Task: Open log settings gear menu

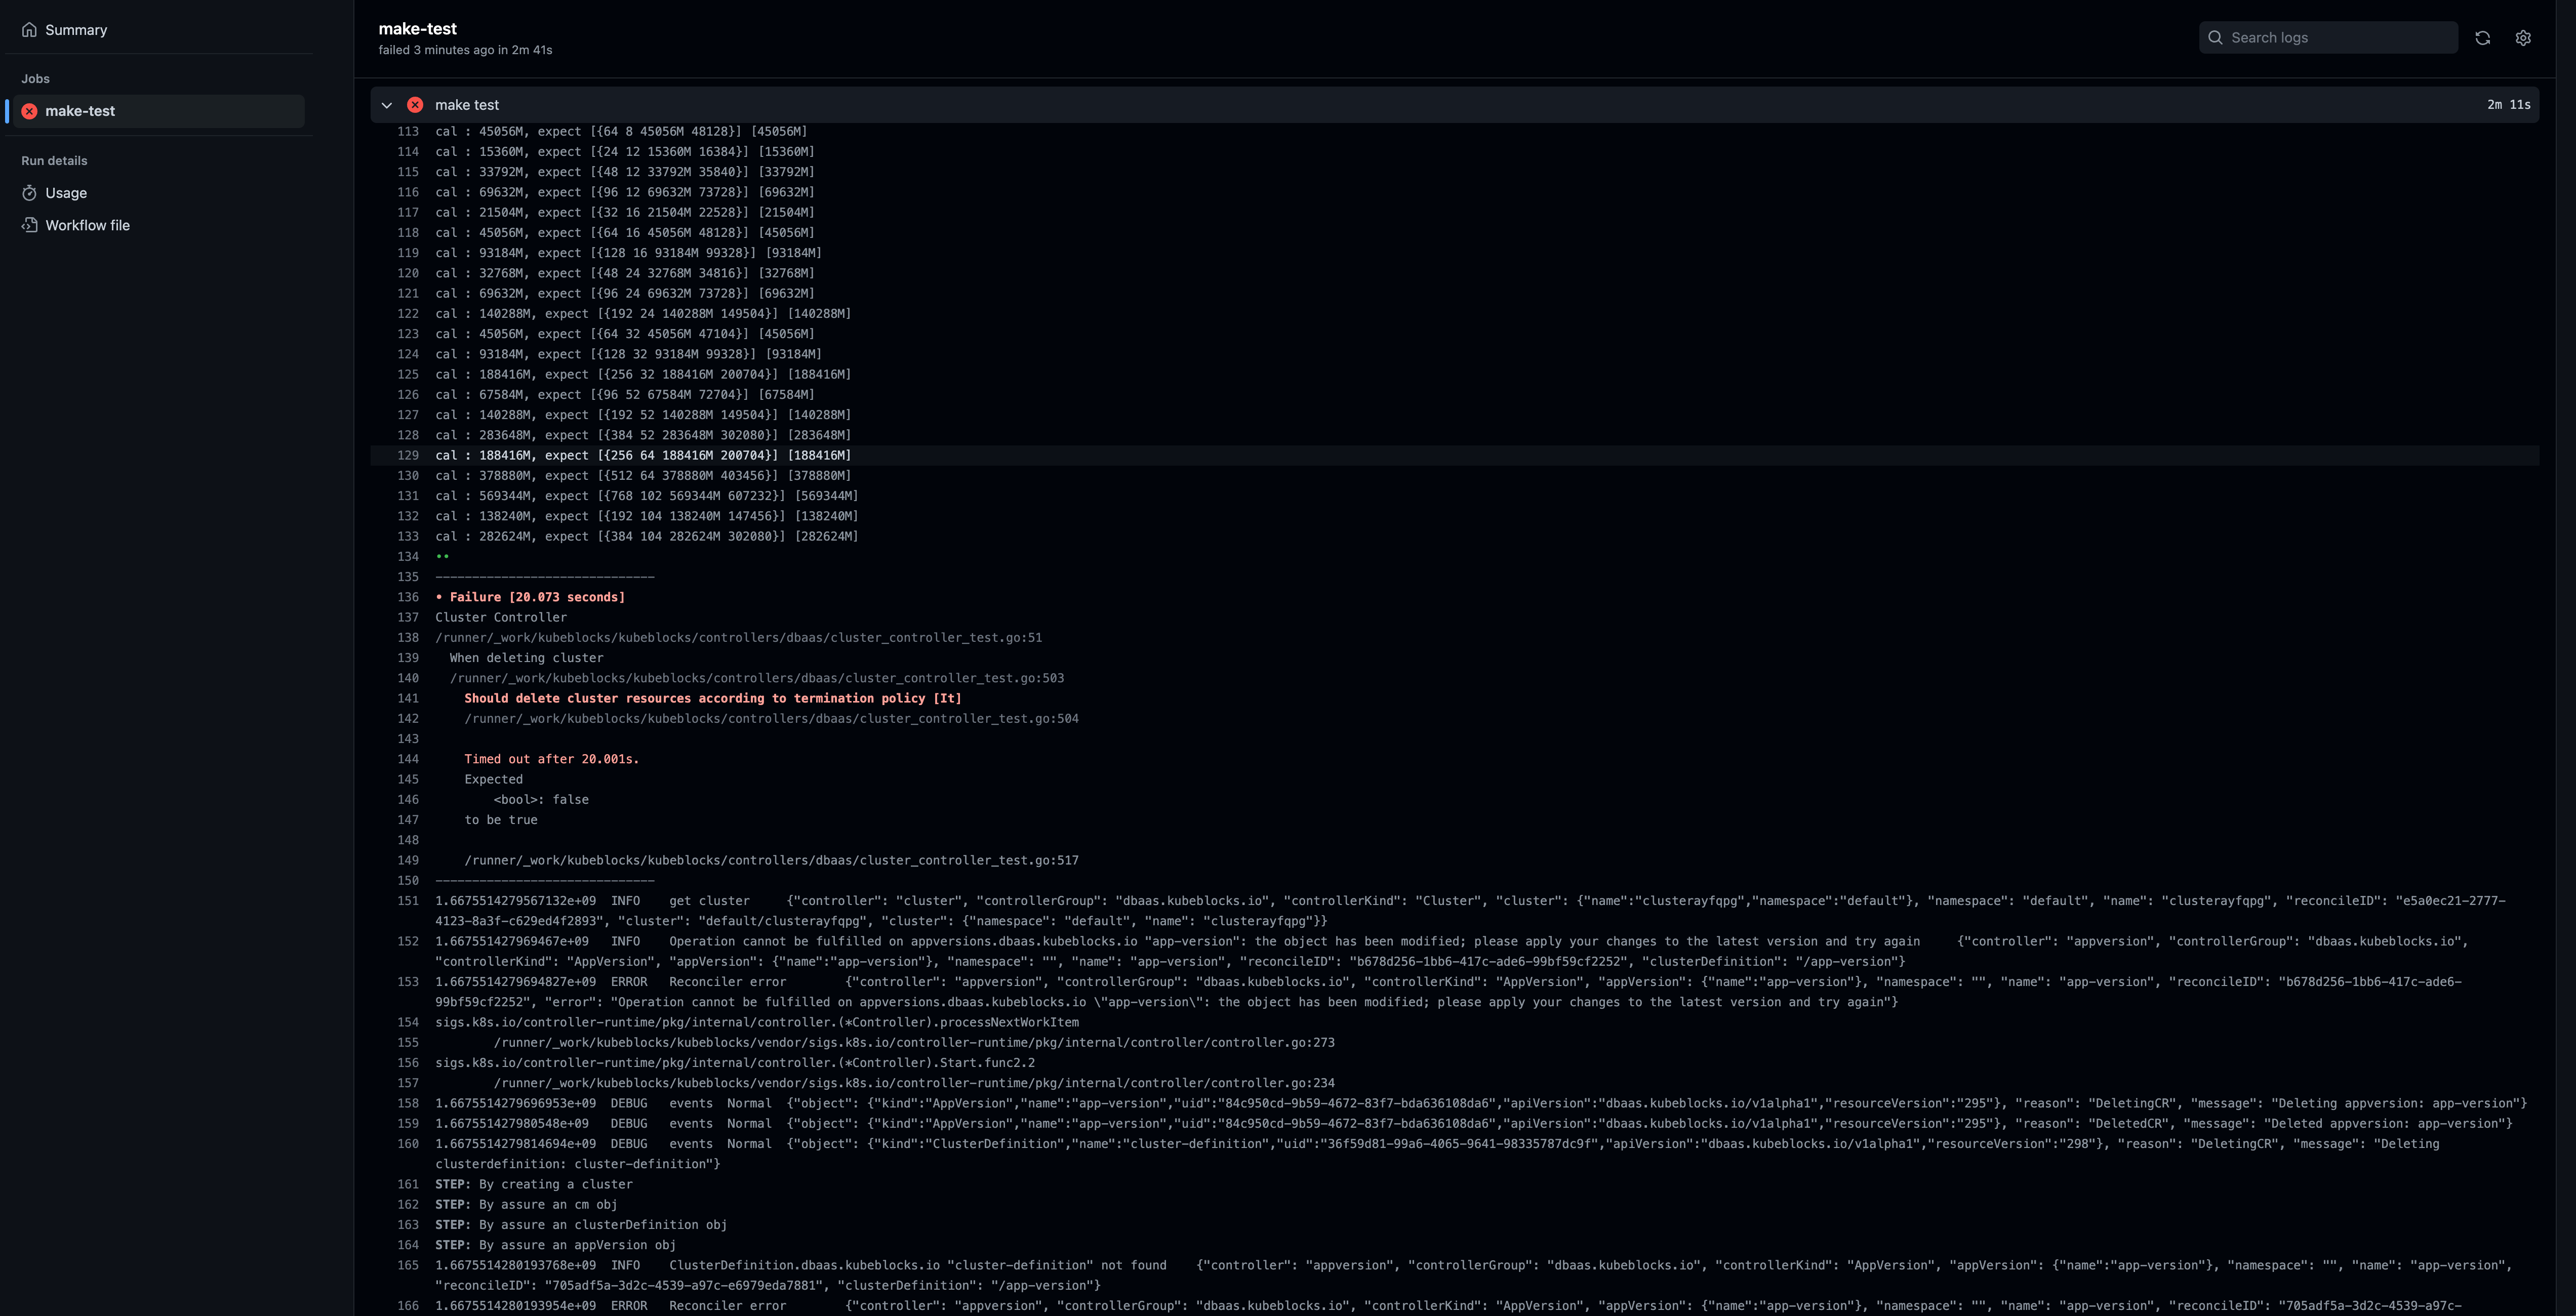Action: [x=2523, y=37]
